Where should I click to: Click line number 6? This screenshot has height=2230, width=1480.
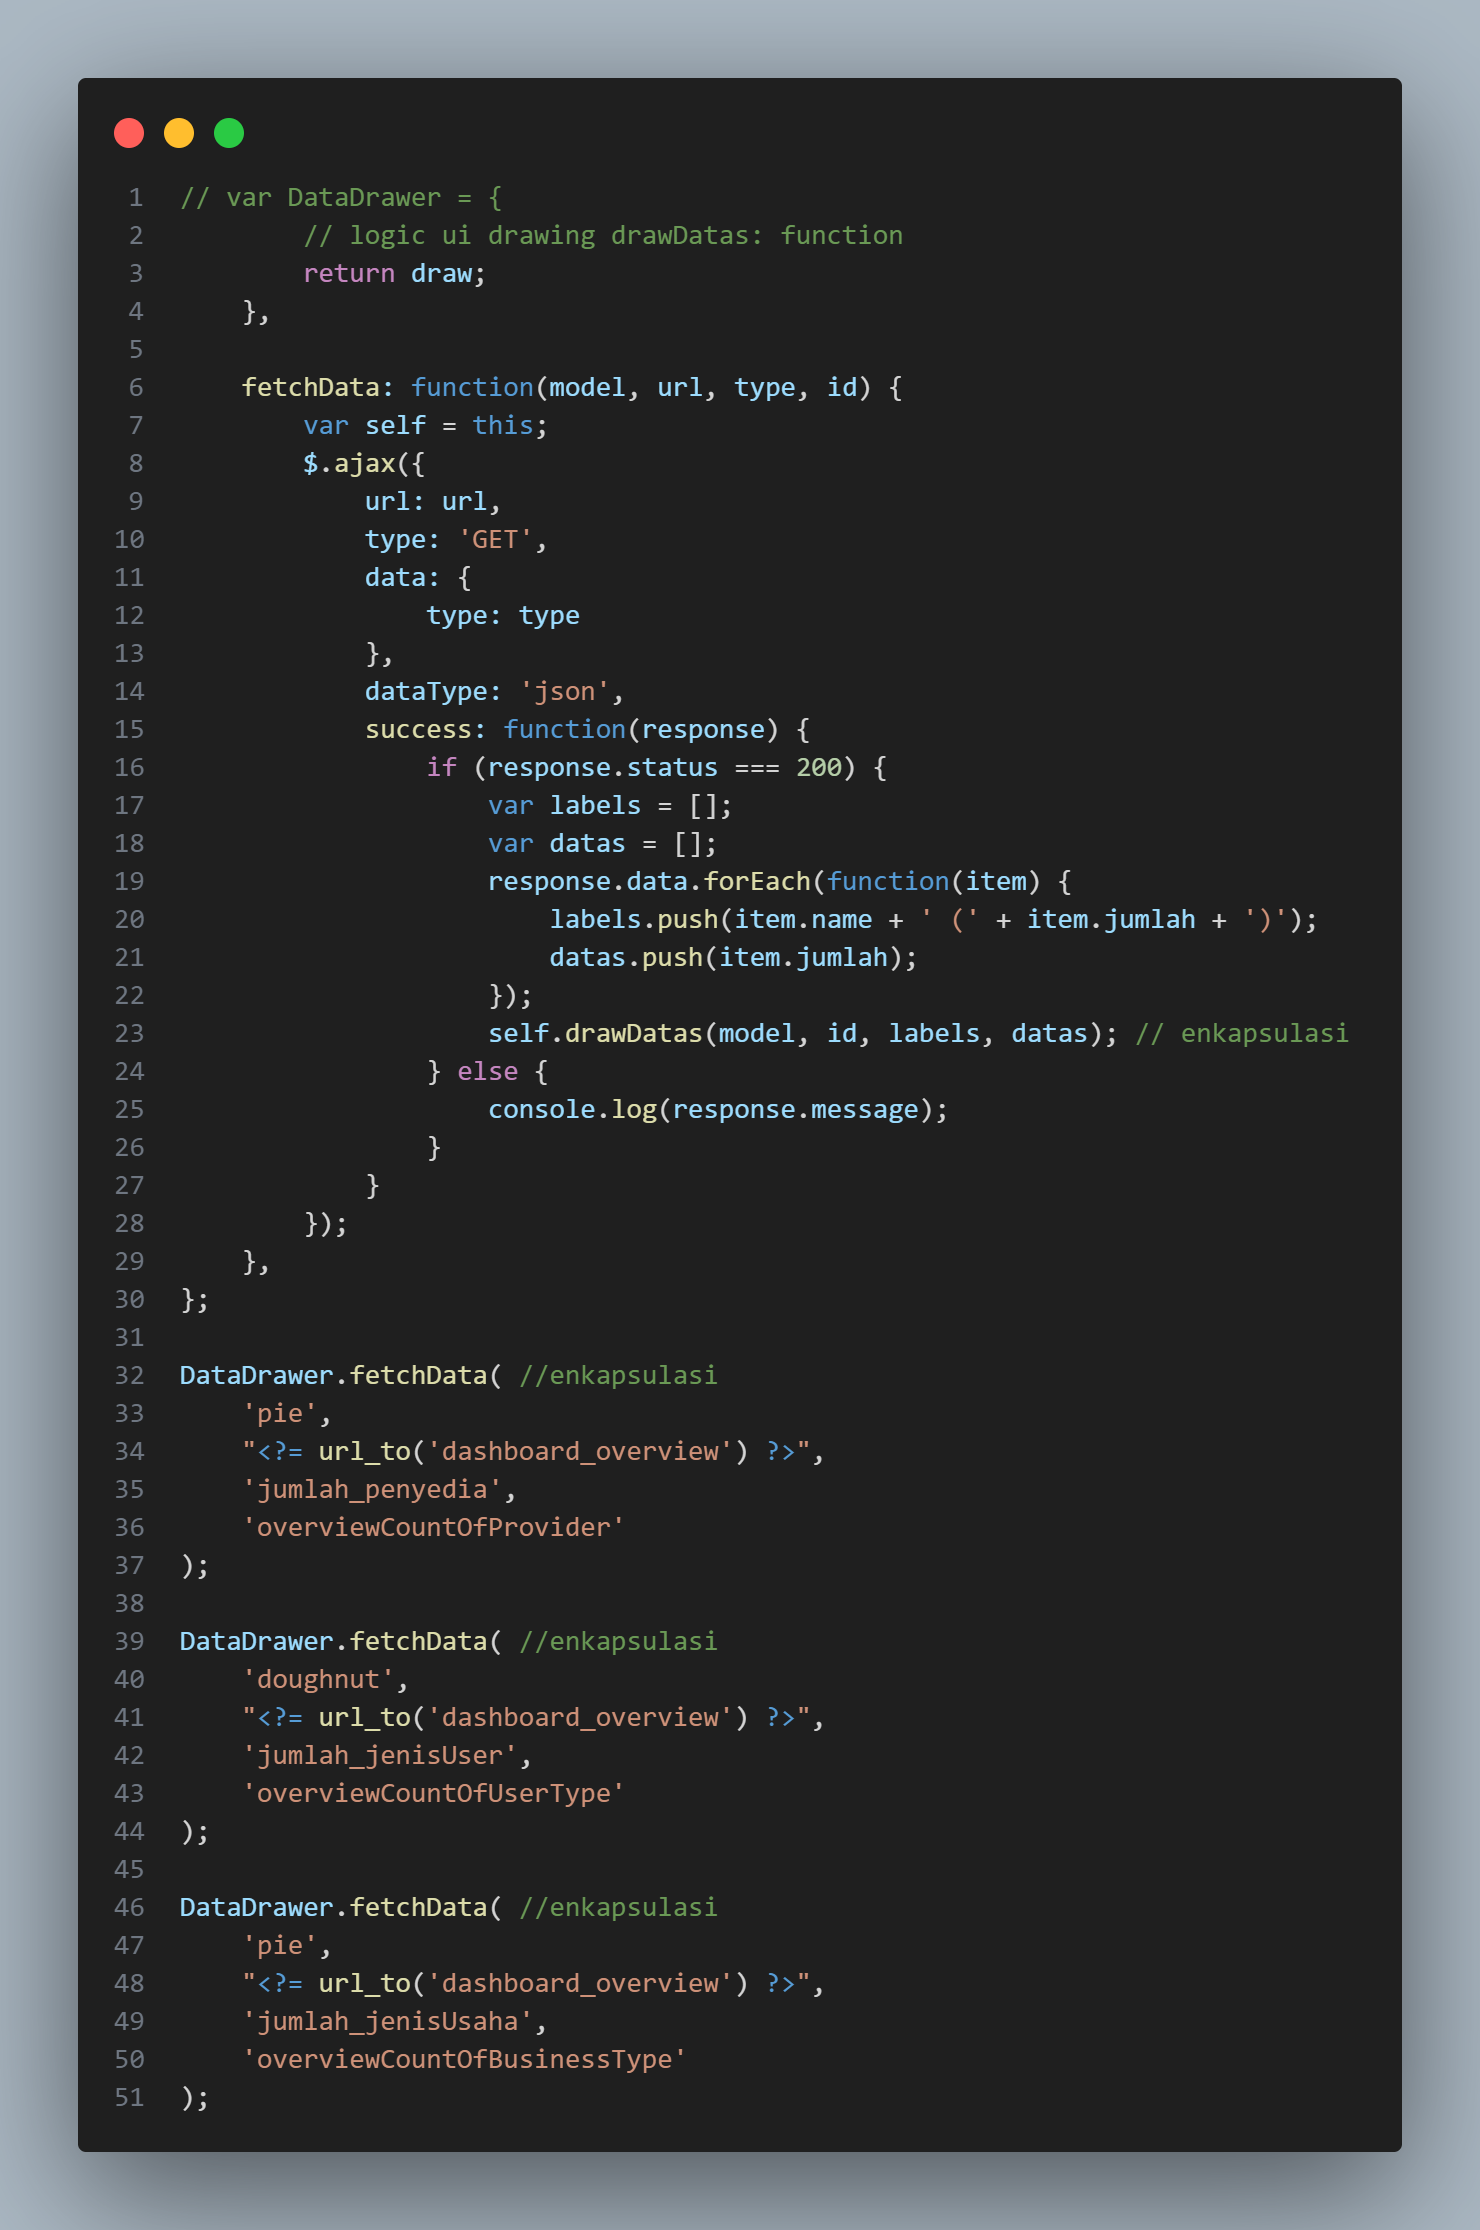[x=136, y=388]
